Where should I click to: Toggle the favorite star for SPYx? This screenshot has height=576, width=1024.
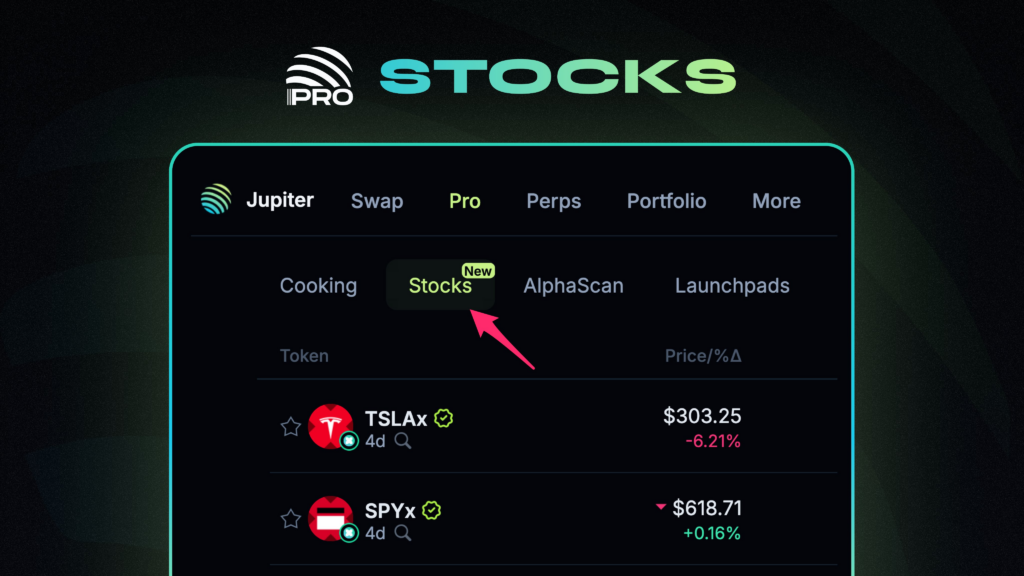[x=291, y=519]
